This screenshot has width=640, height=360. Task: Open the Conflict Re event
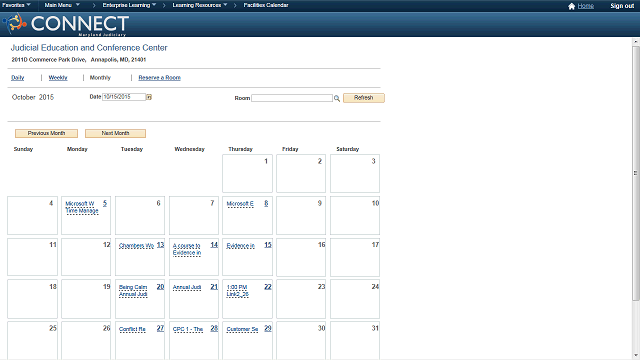point(132,329)
